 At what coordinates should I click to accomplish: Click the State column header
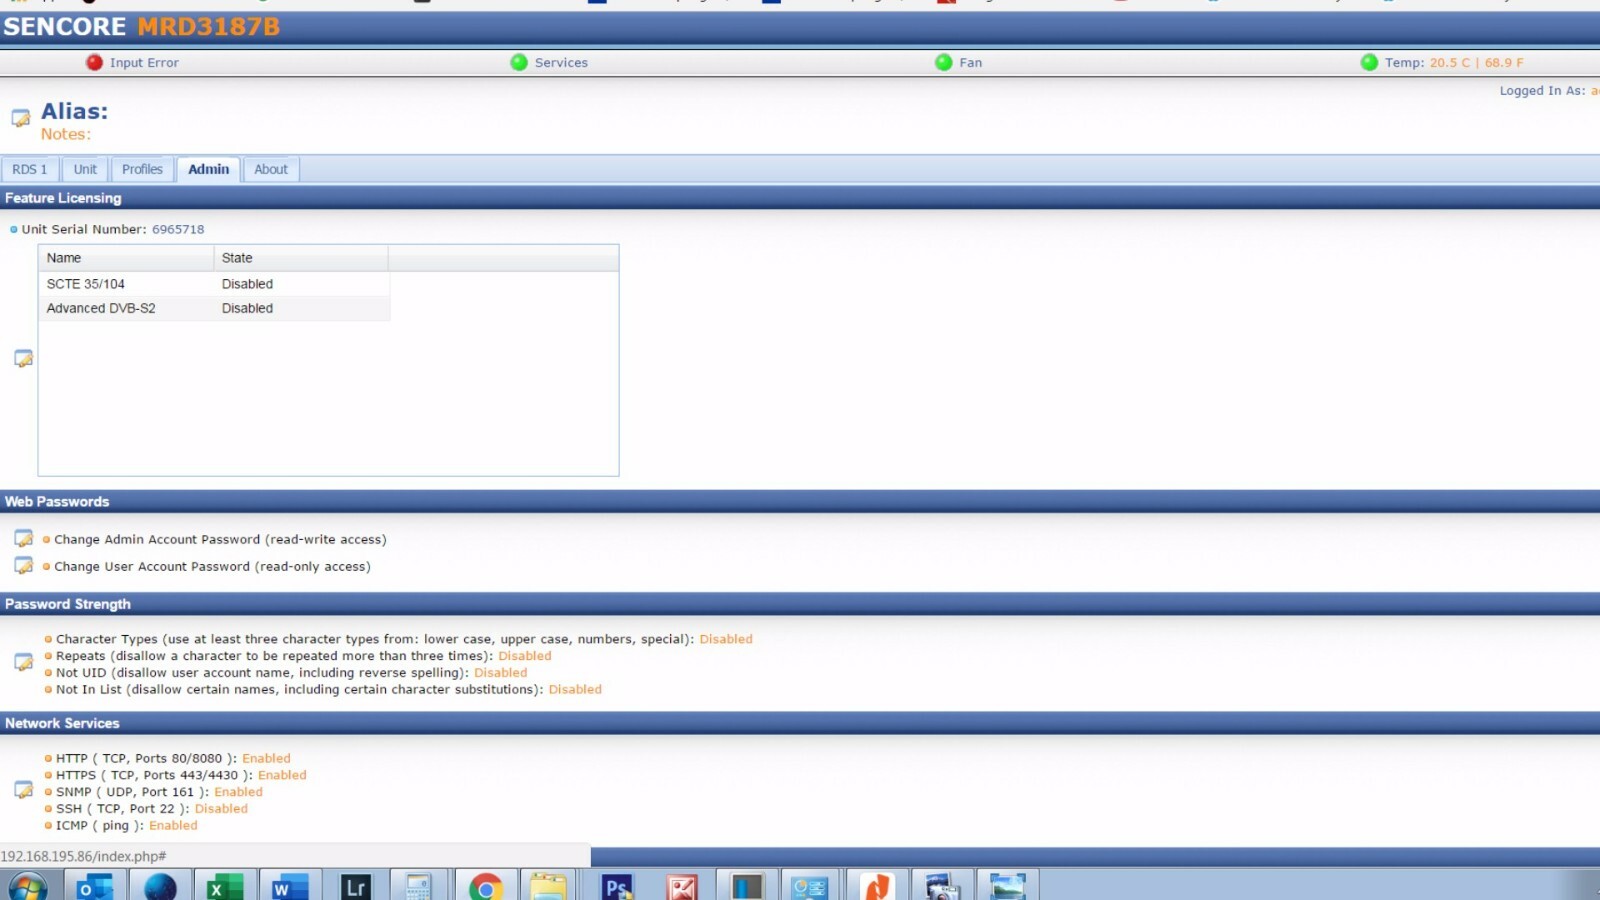[301, 258]
